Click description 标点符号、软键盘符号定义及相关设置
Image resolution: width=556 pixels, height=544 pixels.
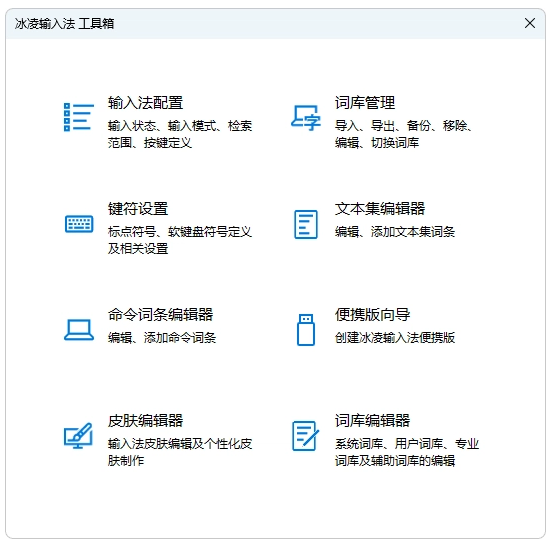[x=180, y=240]
